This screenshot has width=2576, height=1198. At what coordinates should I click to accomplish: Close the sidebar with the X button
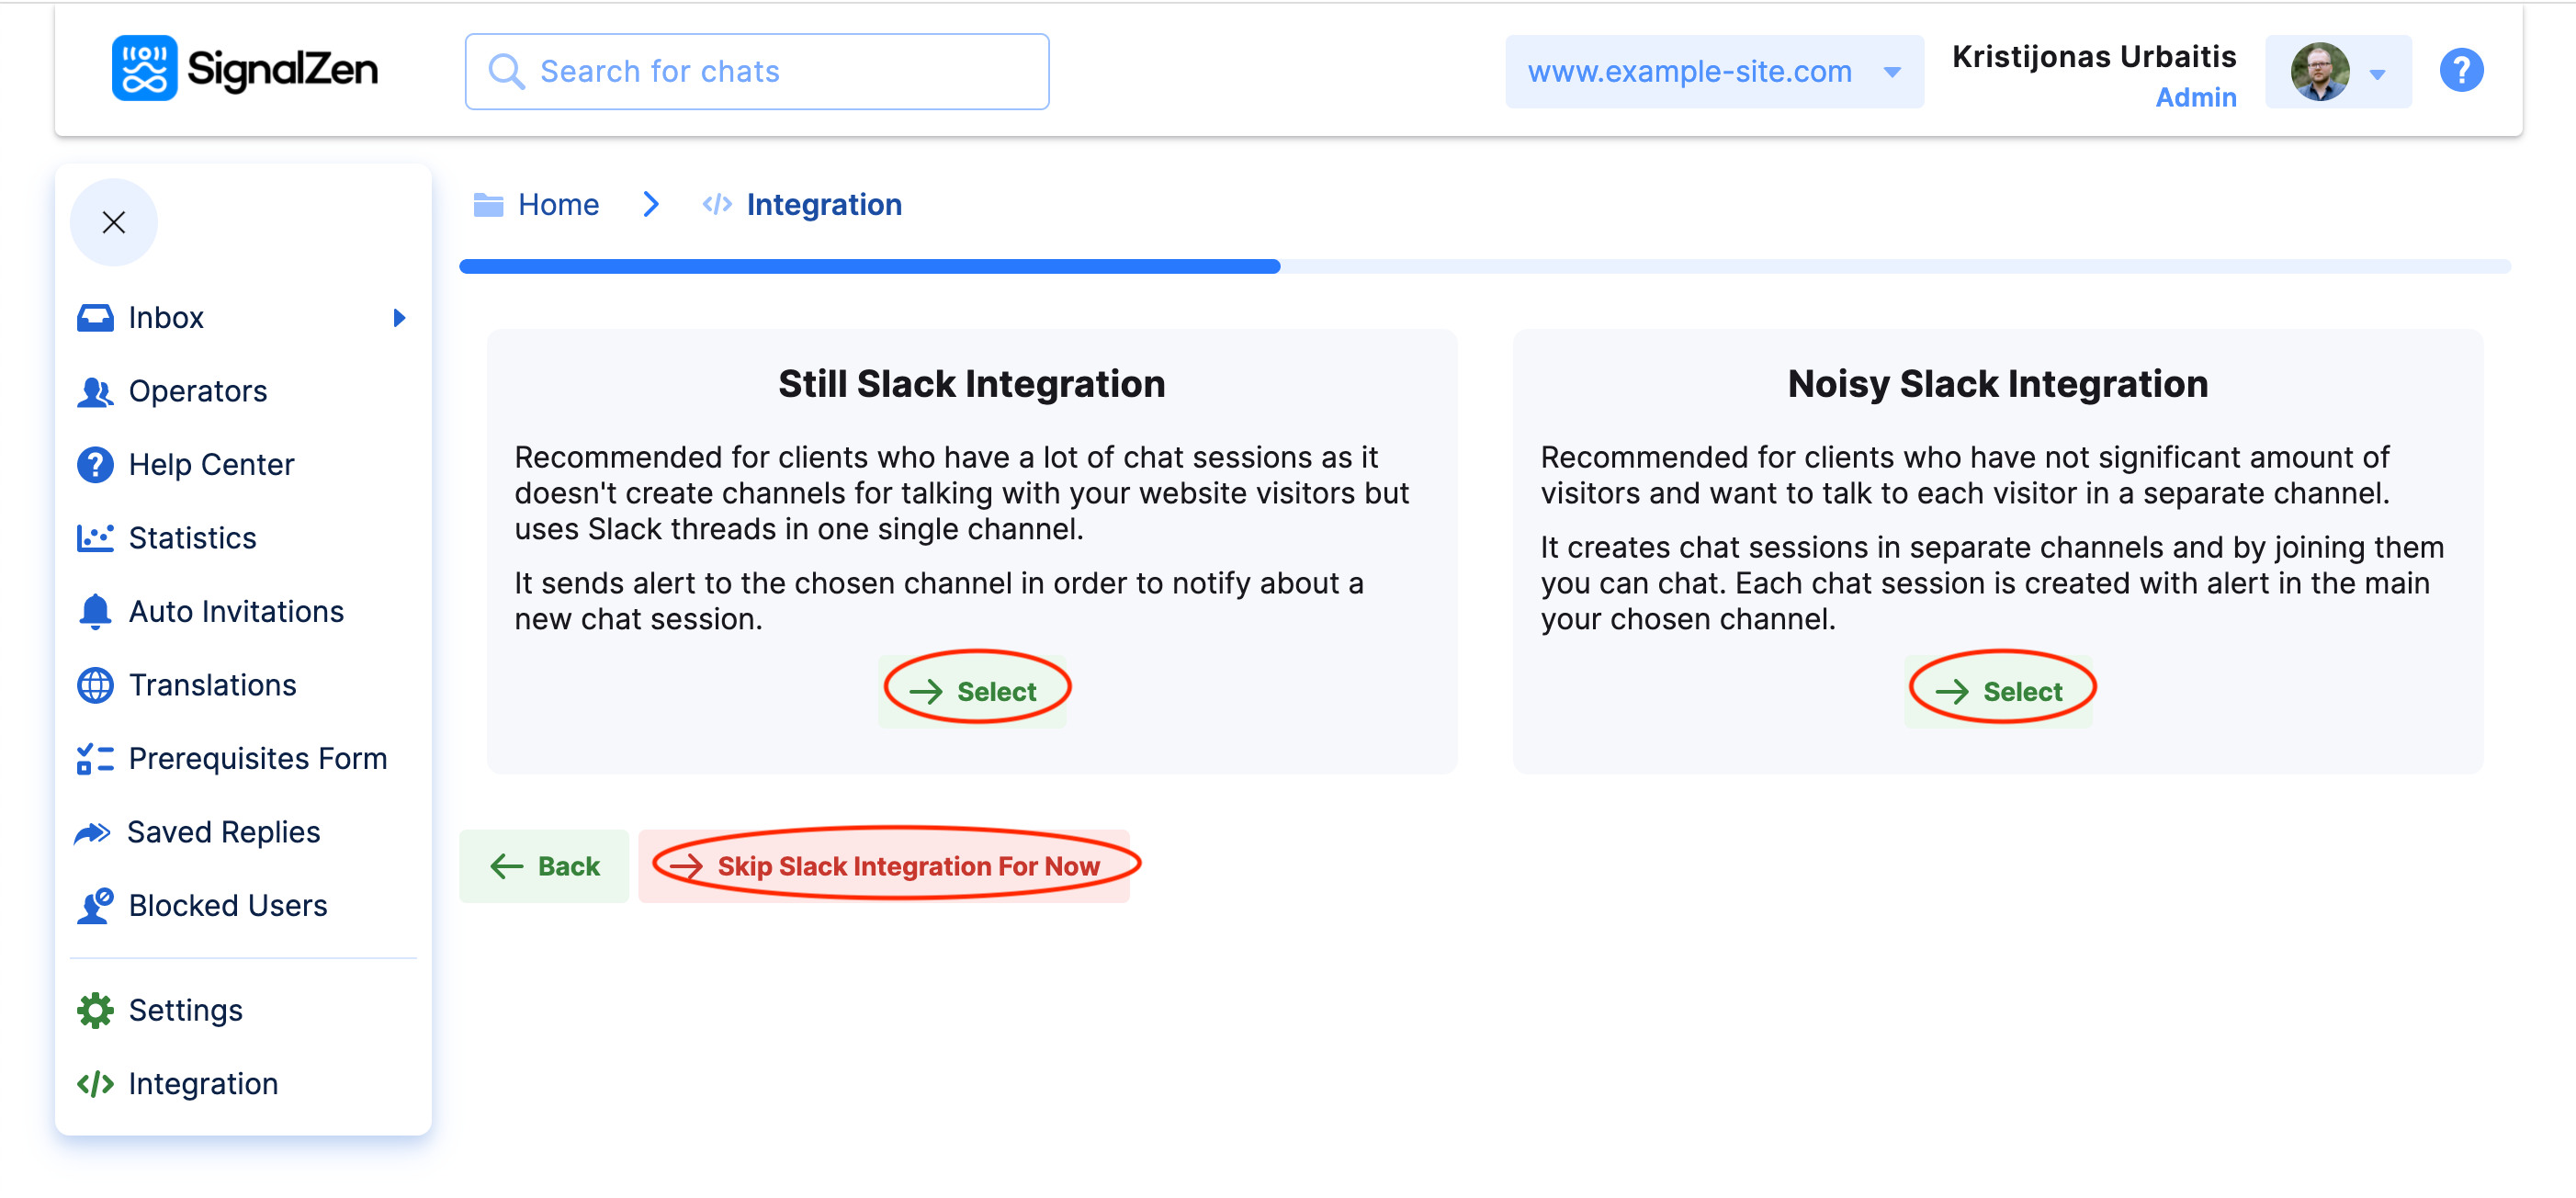click(x=114, y=222)
